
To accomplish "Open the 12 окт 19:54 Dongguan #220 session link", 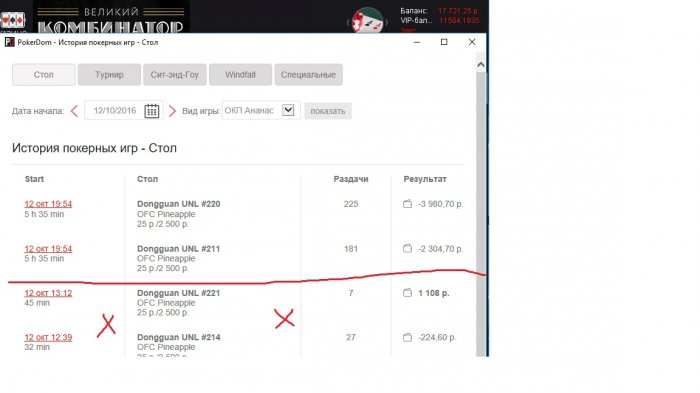I will pos(48,204).
